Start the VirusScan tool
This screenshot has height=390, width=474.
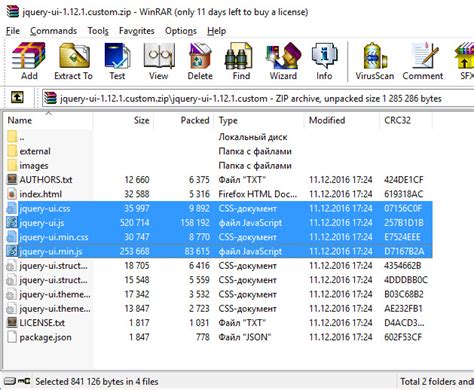click(x=375, y=61)
